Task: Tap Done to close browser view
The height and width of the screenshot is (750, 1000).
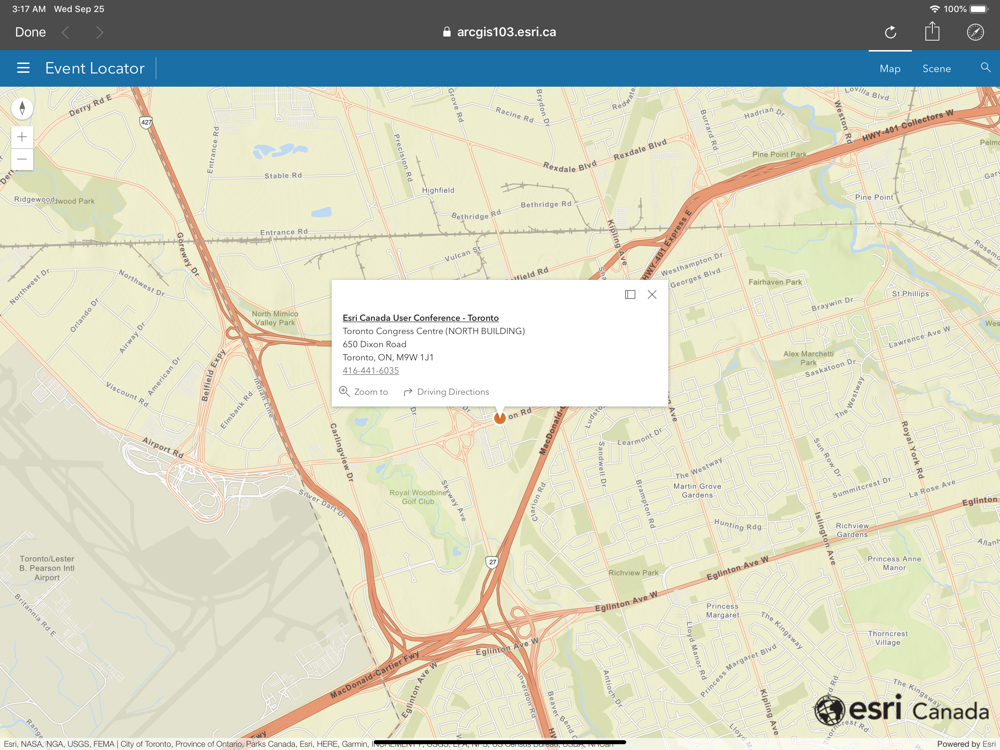Action: (30, 32)
